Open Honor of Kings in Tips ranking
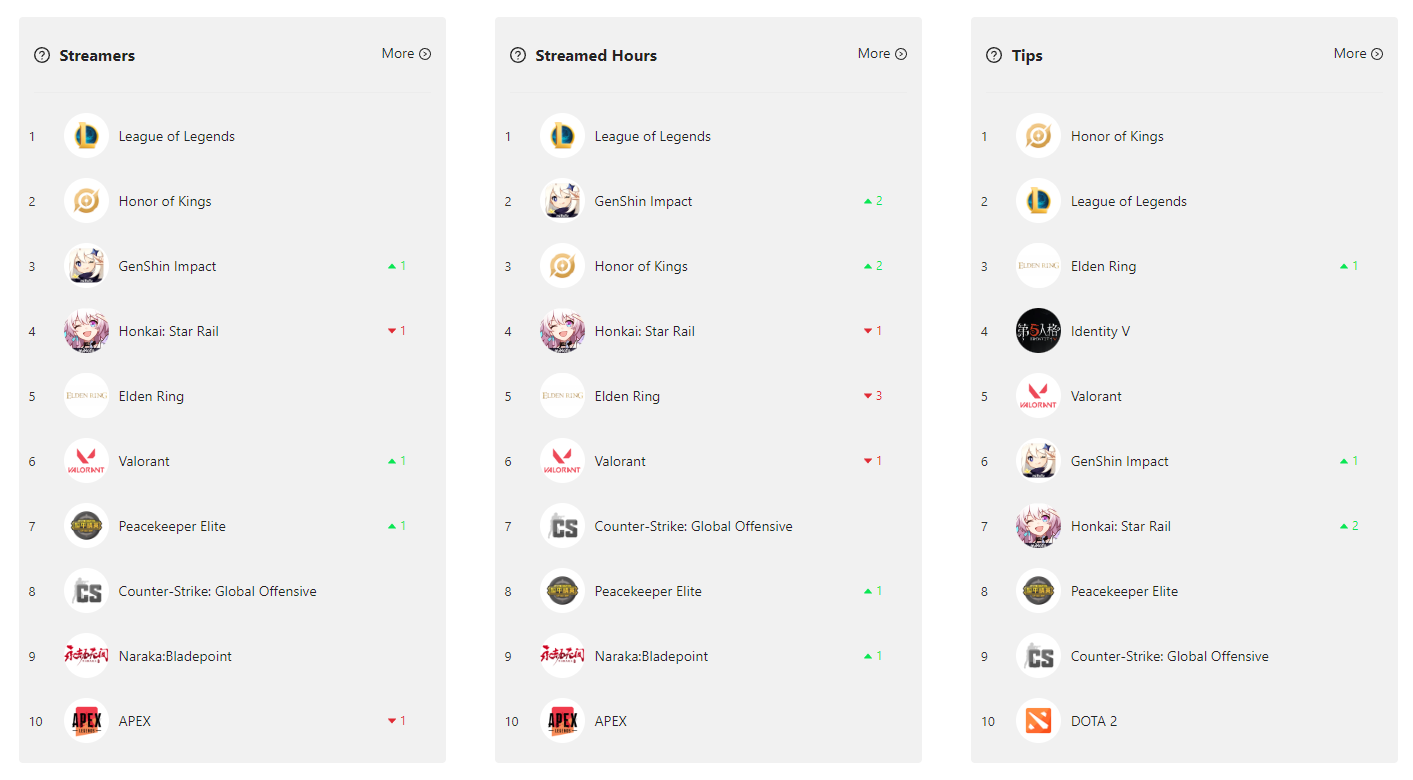Viewport: 1413px width, 780px height. 1117,136
